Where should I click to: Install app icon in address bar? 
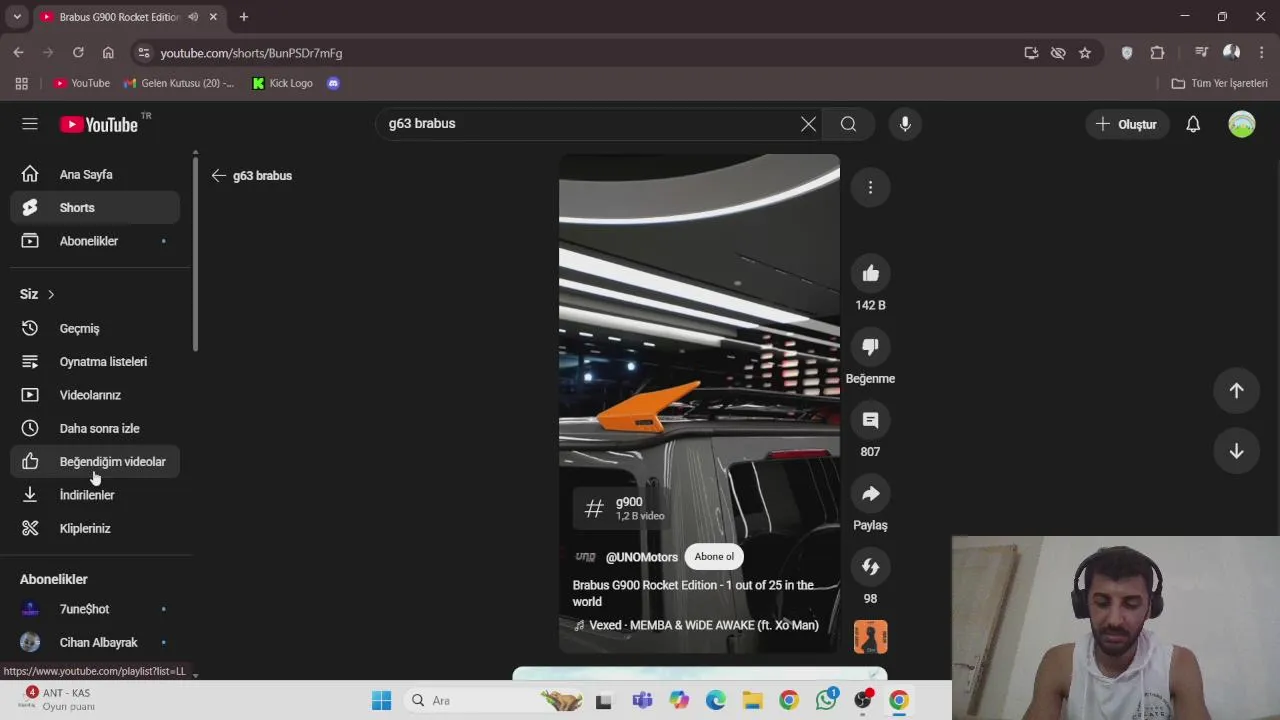[x=1031, y=53]
